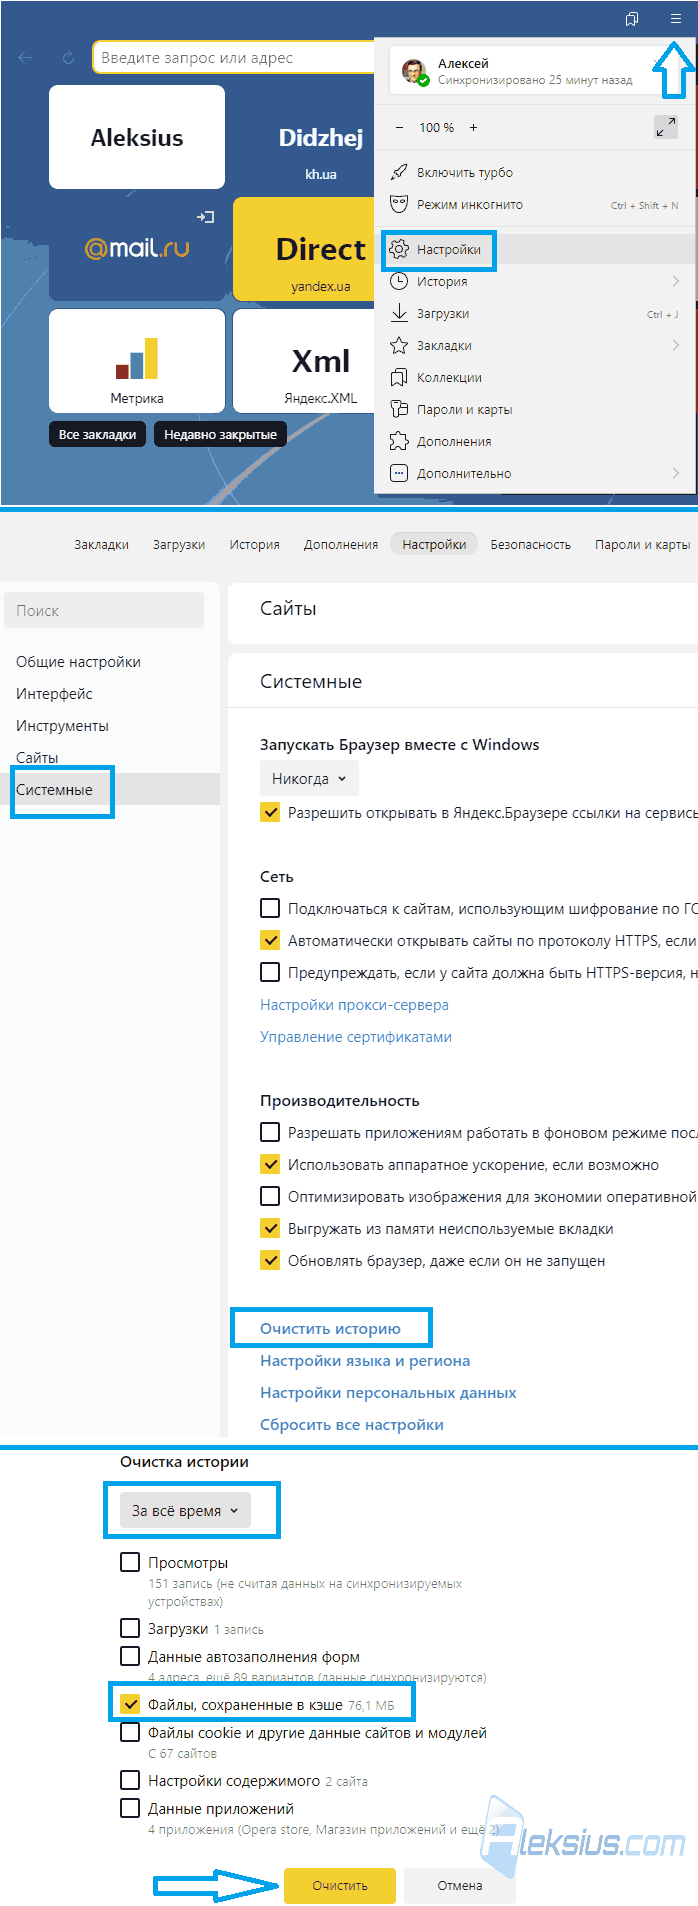Viewport: 698px width, 1906px height.
Task: Open the За всё время period dropdown
Action: click(x=185, y=1510)
